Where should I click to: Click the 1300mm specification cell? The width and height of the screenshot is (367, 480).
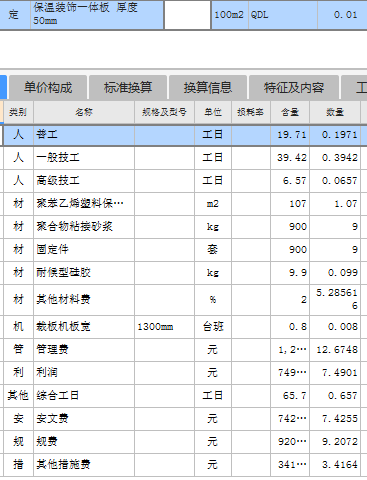164,326
